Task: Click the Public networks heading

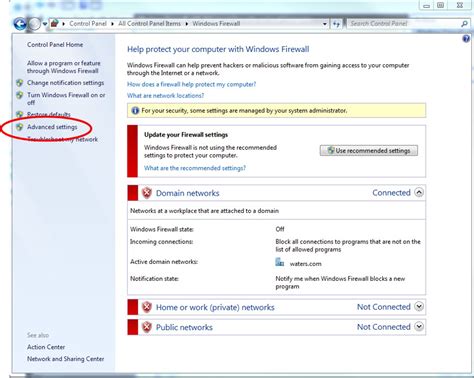Action: [184, 327]
